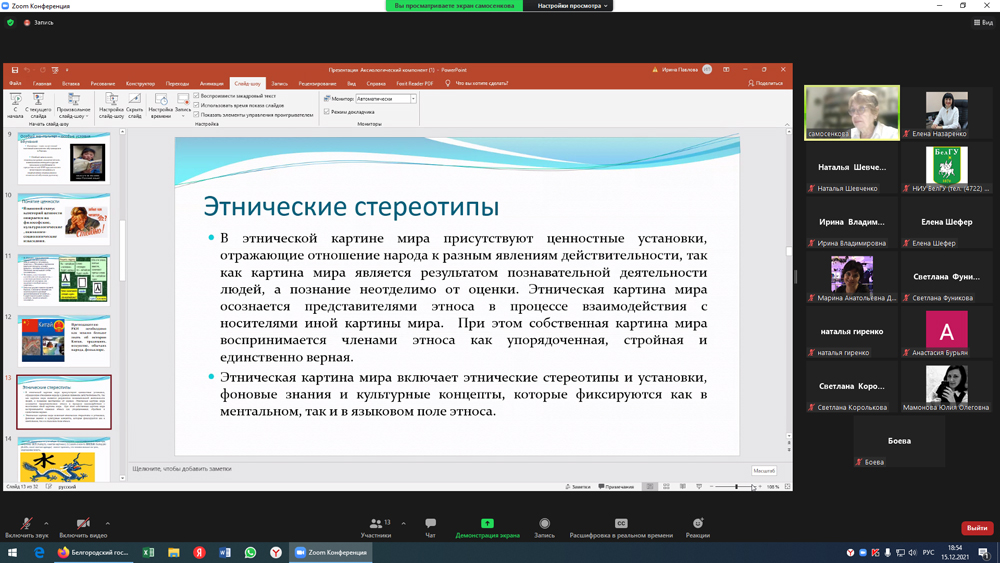Image resolution: width=1000 pixels, height=563 pixels.
Task: Toggle Воспроизвести закадровый текст checkbox
Action: 197,96
